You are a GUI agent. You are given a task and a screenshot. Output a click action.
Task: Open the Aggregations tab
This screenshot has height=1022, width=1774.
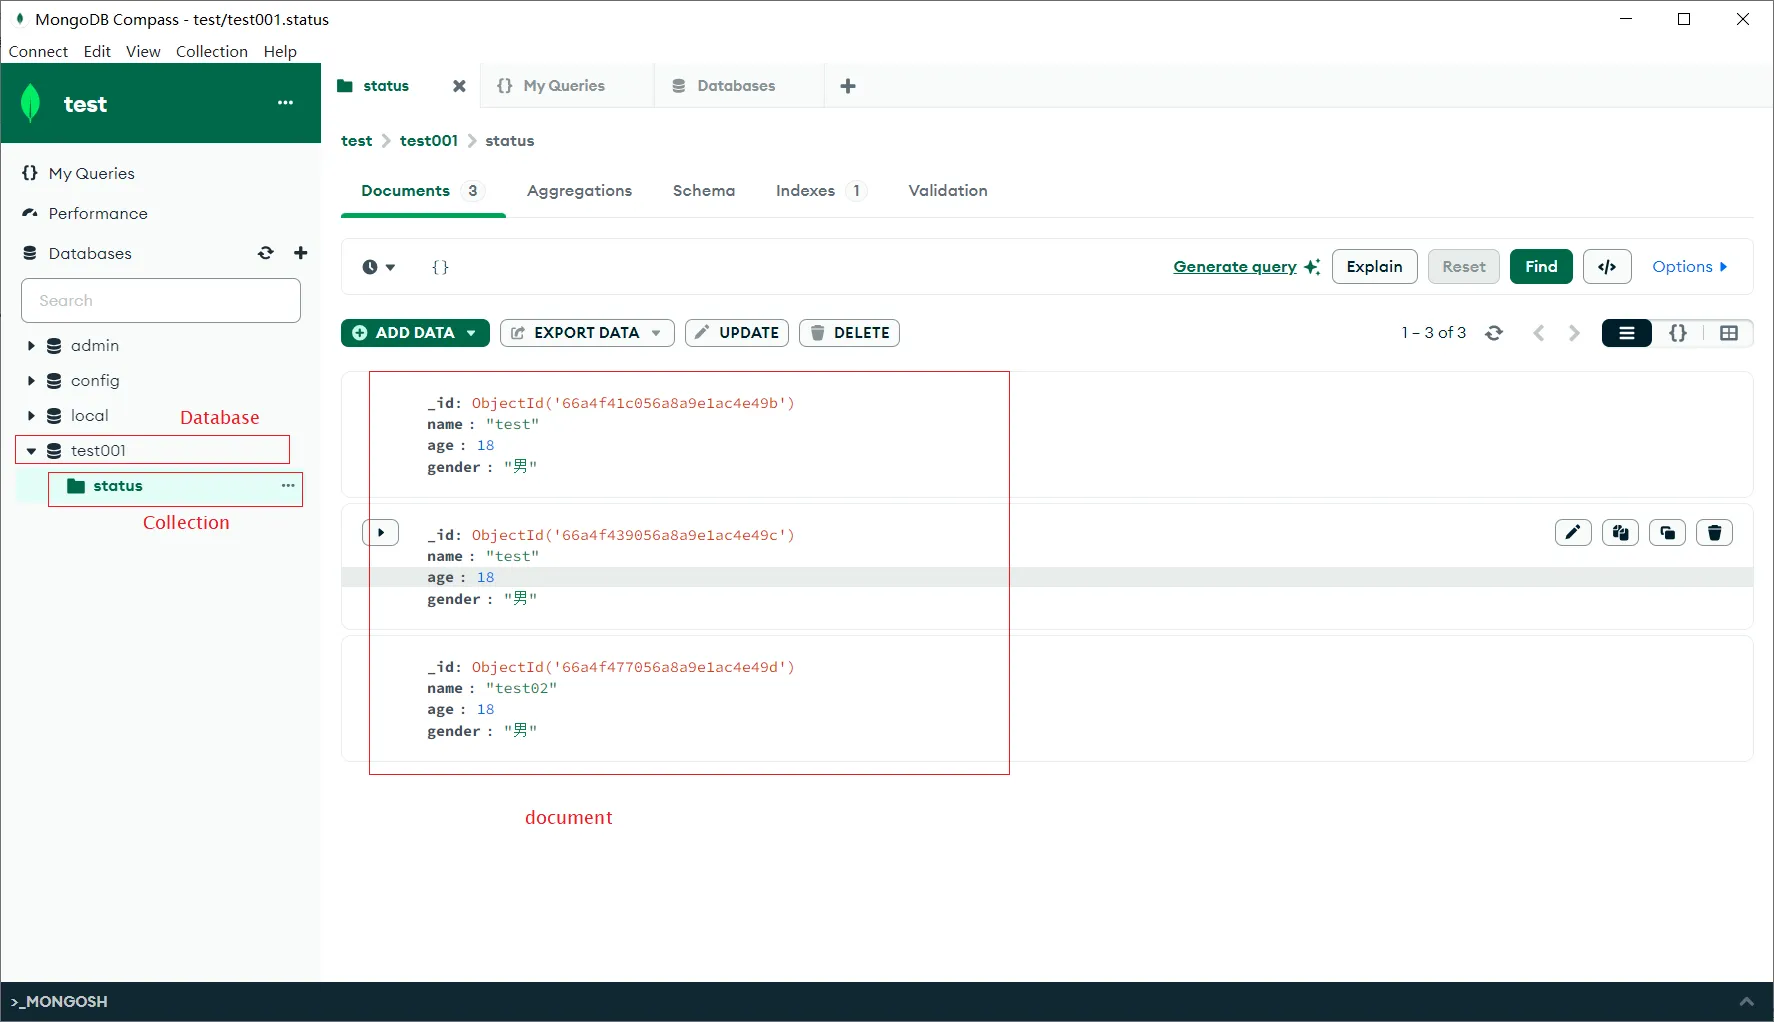pos(579,191)
